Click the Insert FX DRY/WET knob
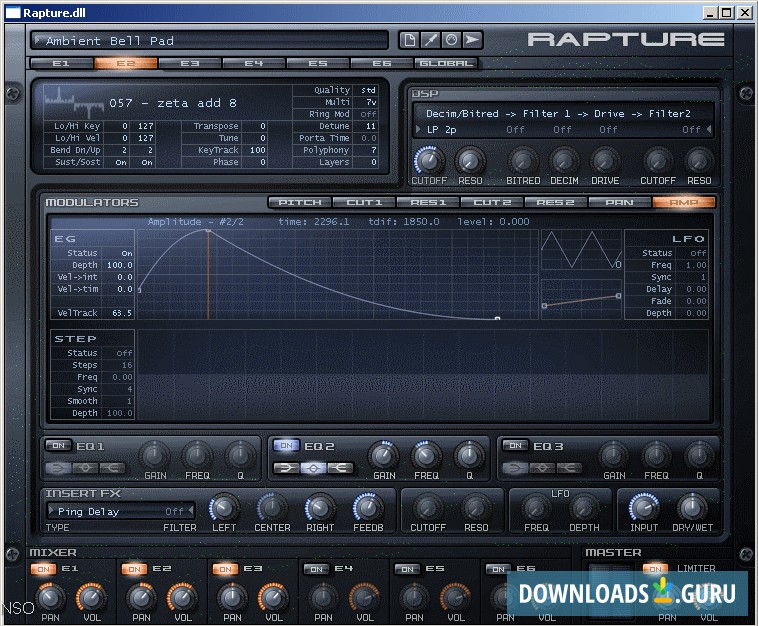 tap(692, 508)
